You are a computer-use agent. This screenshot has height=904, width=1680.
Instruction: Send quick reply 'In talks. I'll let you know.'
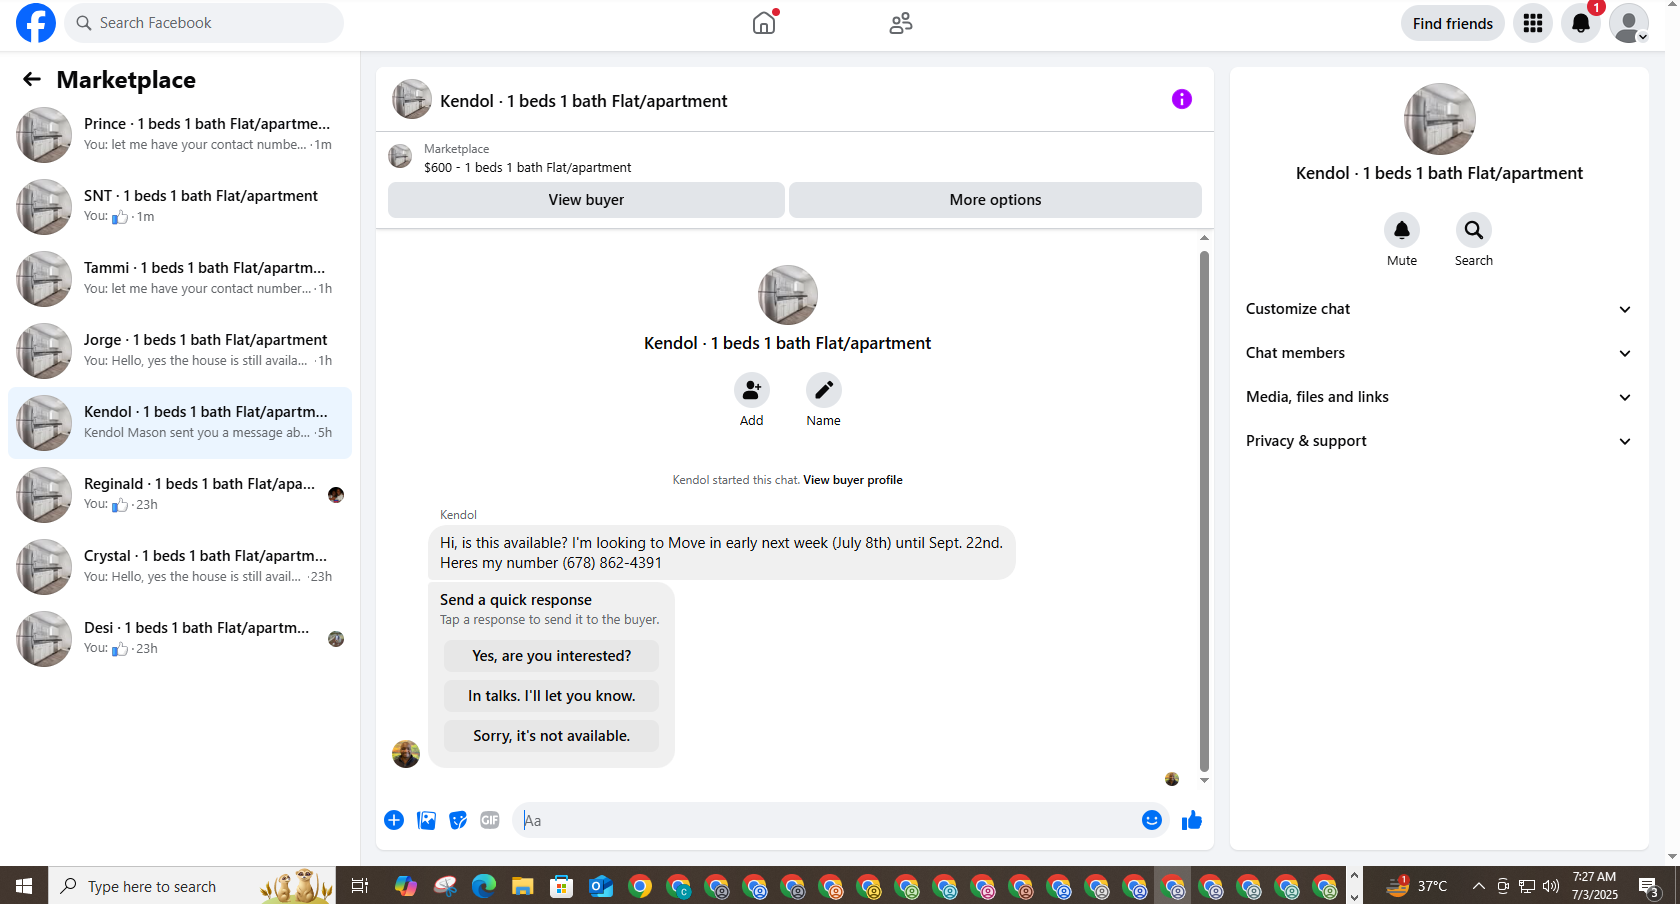pyautogui.click(x=552, y=696)
